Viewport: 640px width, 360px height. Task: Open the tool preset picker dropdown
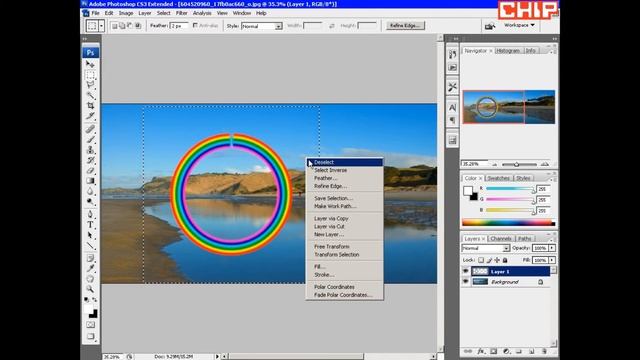101,26
